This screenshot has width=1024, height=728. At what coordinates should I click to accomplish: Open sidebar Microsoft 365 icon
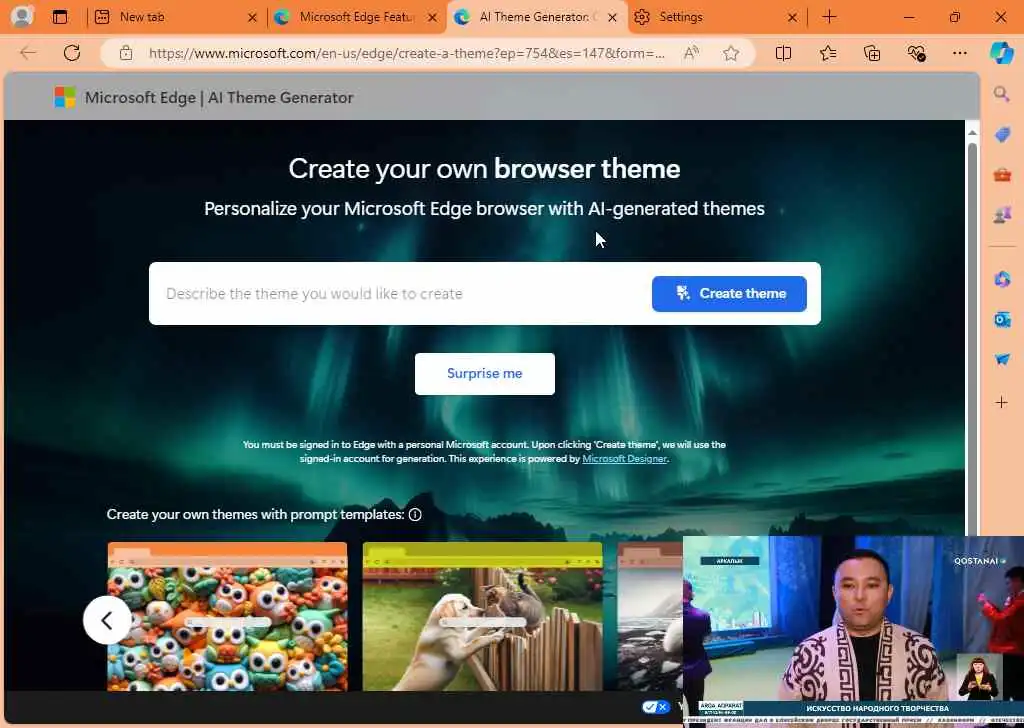(1002, 279)
